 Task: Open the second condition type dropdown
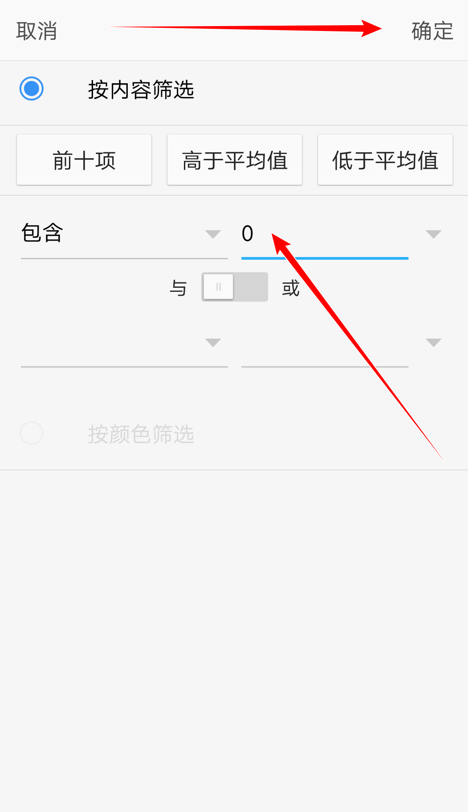click(x=124, y=343)
